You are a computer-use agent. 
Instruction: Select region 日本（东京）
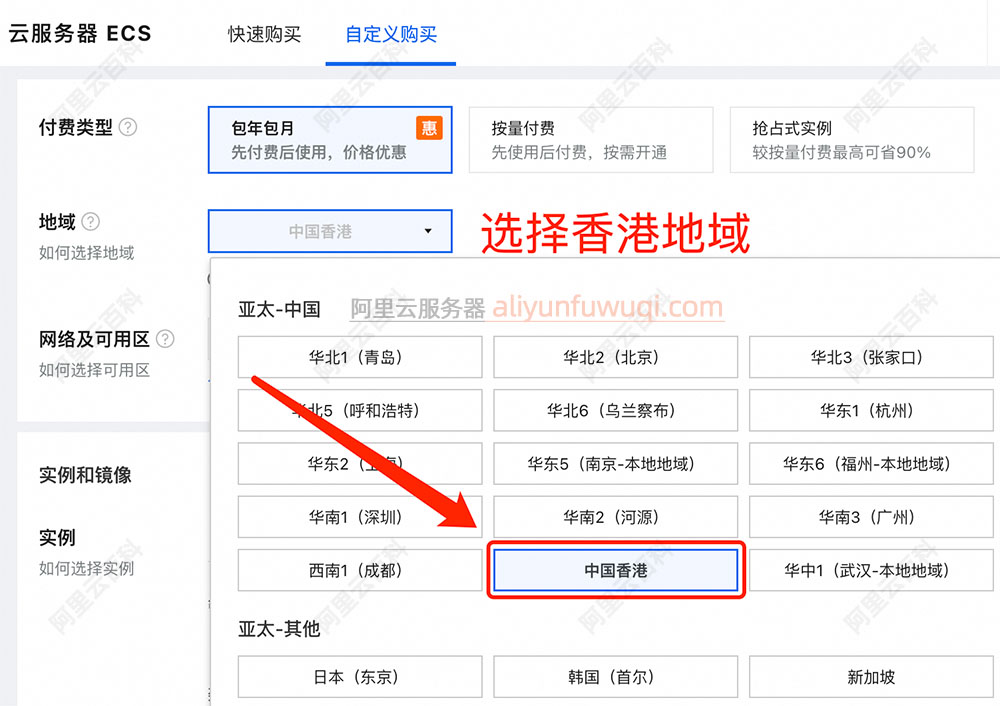360,677
